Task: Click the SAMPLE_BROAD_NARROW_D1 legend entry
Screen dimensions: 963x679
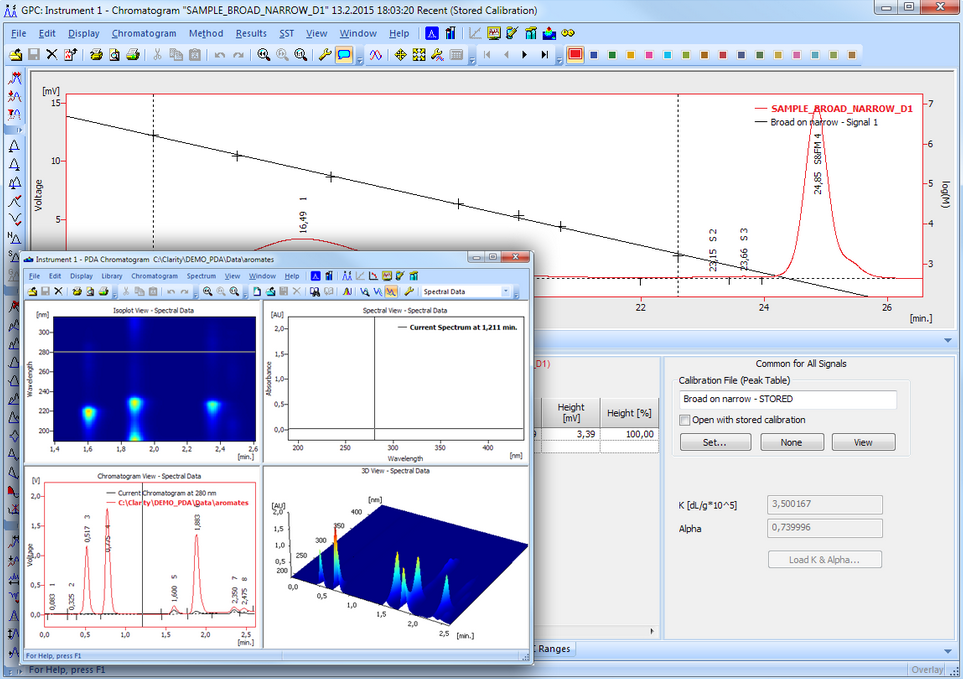Action: 841,109
